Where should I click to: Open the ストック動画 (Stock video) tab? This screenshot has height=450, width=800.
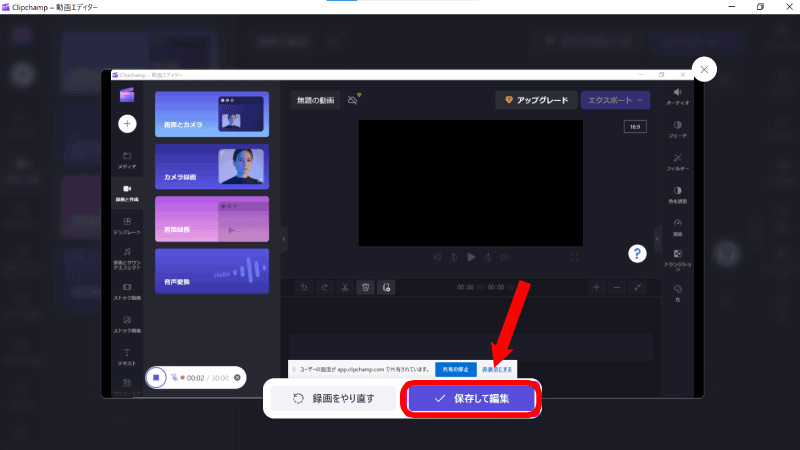click(x=127, y=292)
